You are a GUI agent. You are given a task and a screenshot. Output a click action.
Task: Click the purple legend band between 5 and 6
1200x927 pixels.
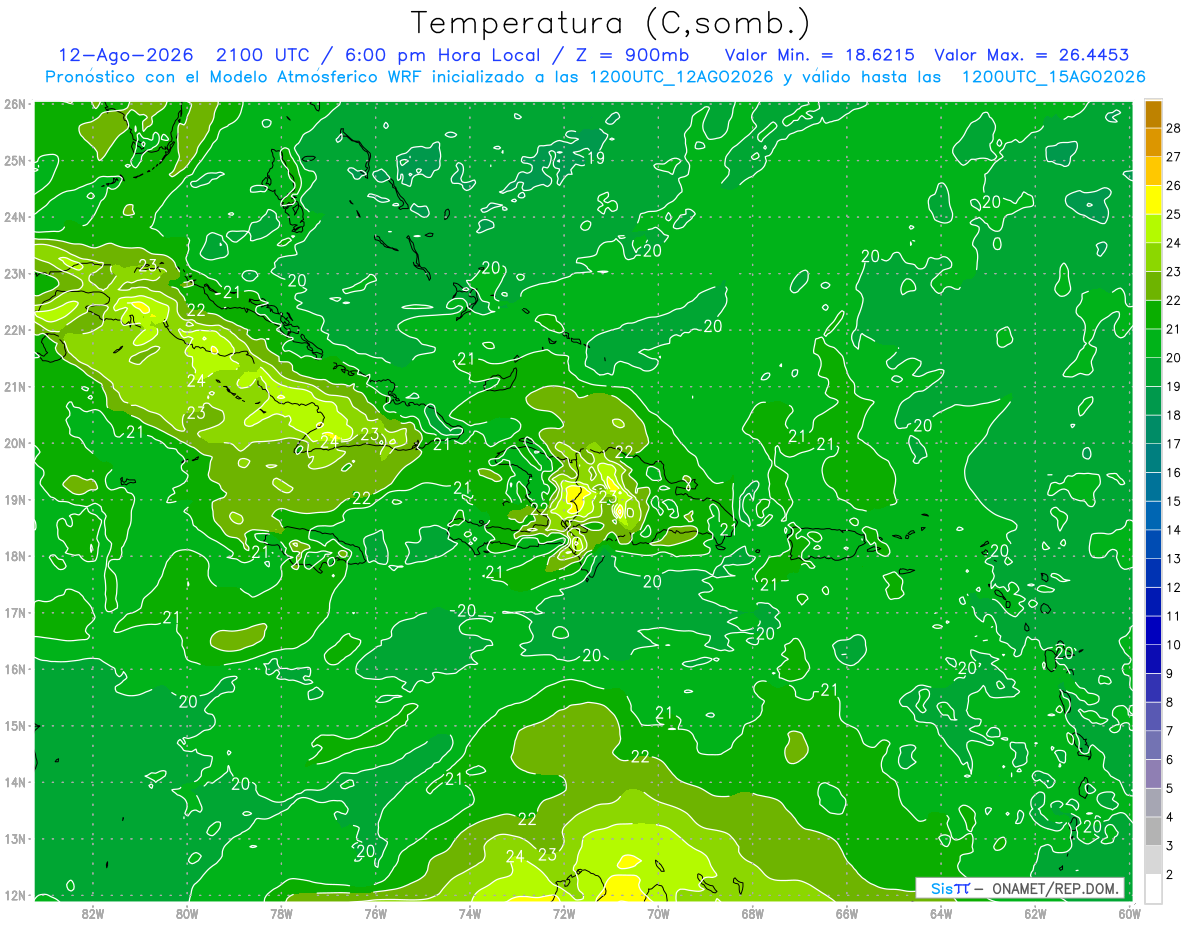click(x=1153, y=774)
